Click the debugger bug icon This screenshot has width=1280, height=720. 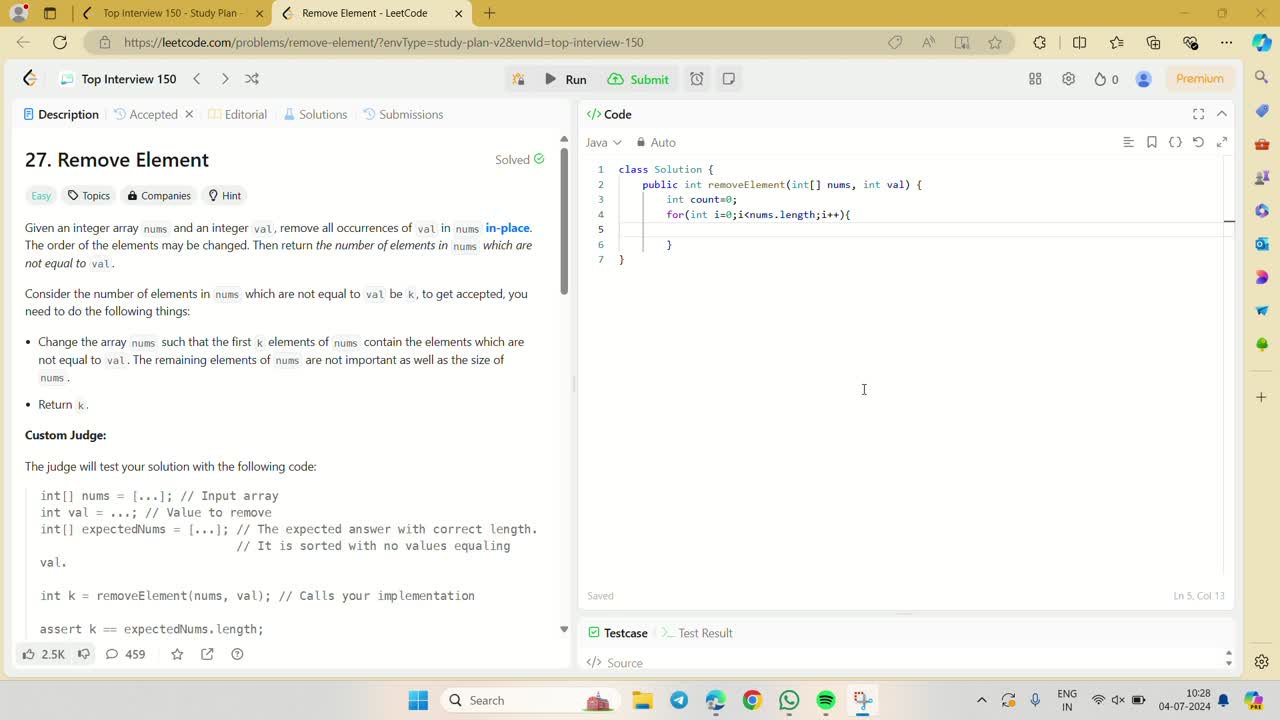(518, 79)
